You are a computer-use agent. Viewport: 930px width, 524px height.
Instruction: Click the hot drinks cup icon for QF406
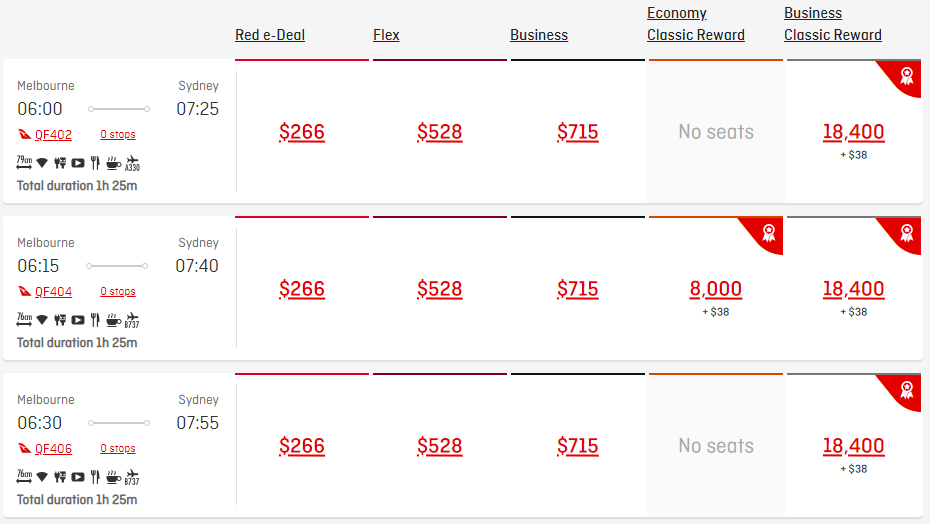tap(113, 477)
